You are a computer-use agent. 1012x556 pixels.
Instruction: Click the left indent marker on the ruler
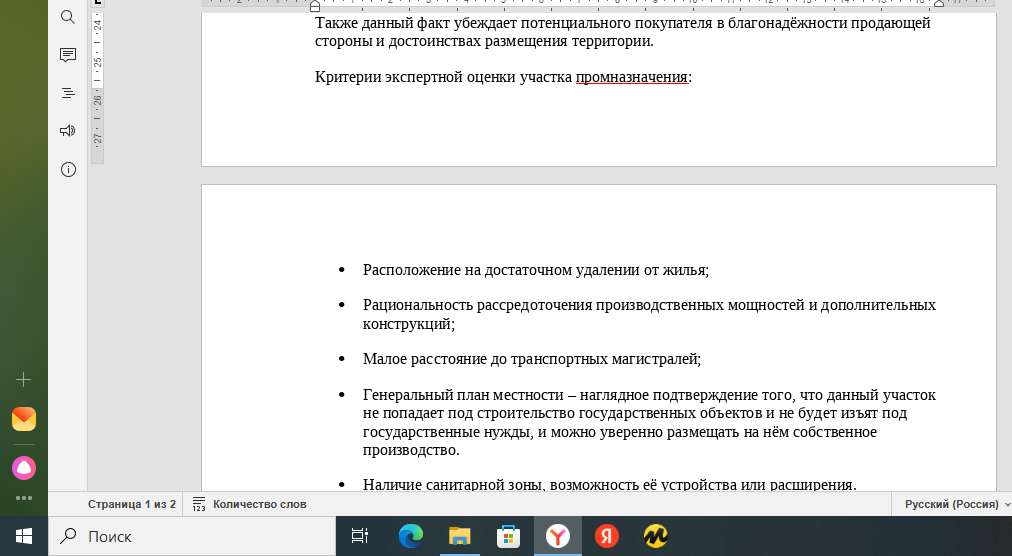[315, 6]
